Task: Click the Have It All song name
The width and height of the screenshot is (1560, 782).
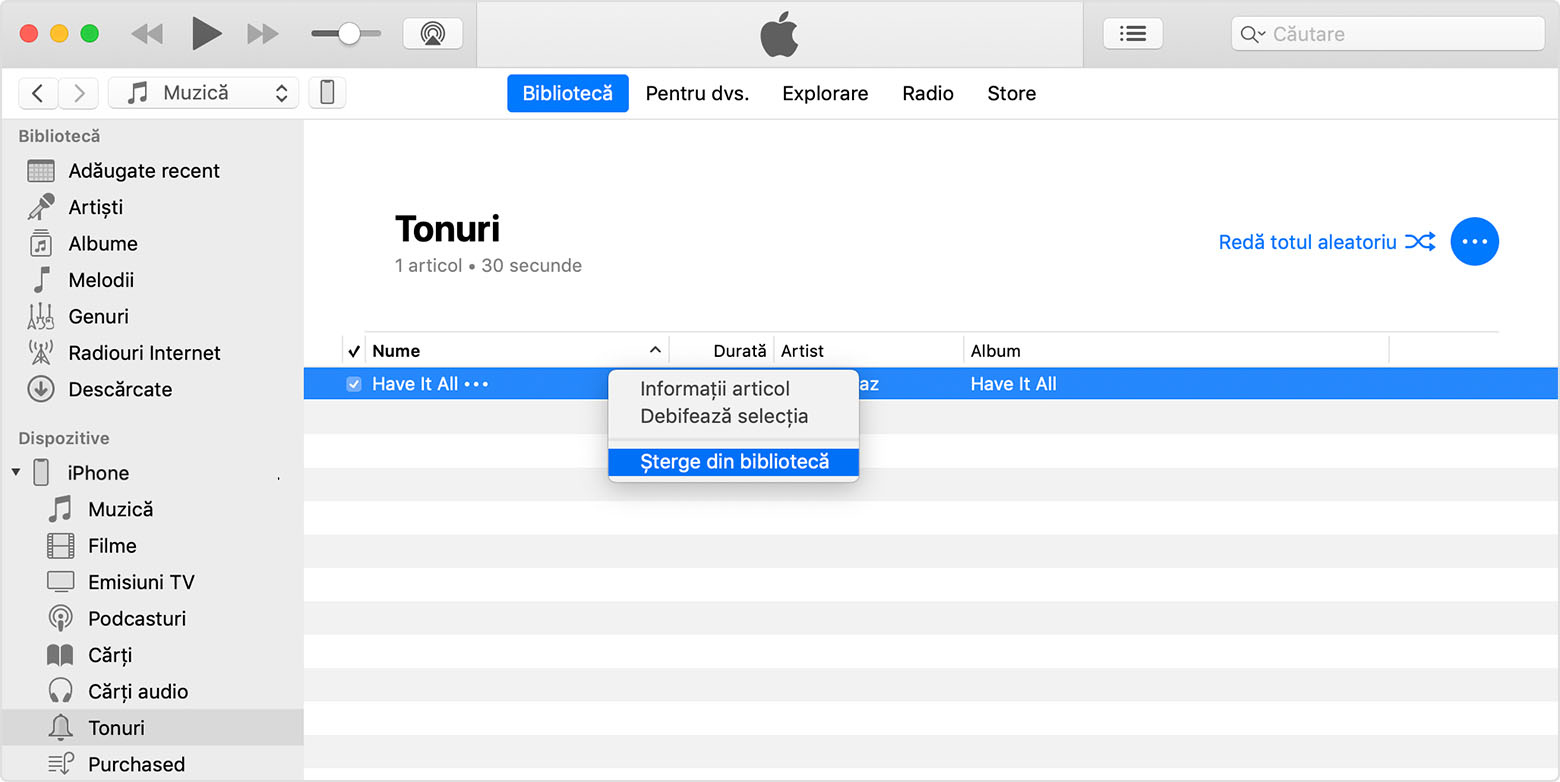Action: [415, 384]
